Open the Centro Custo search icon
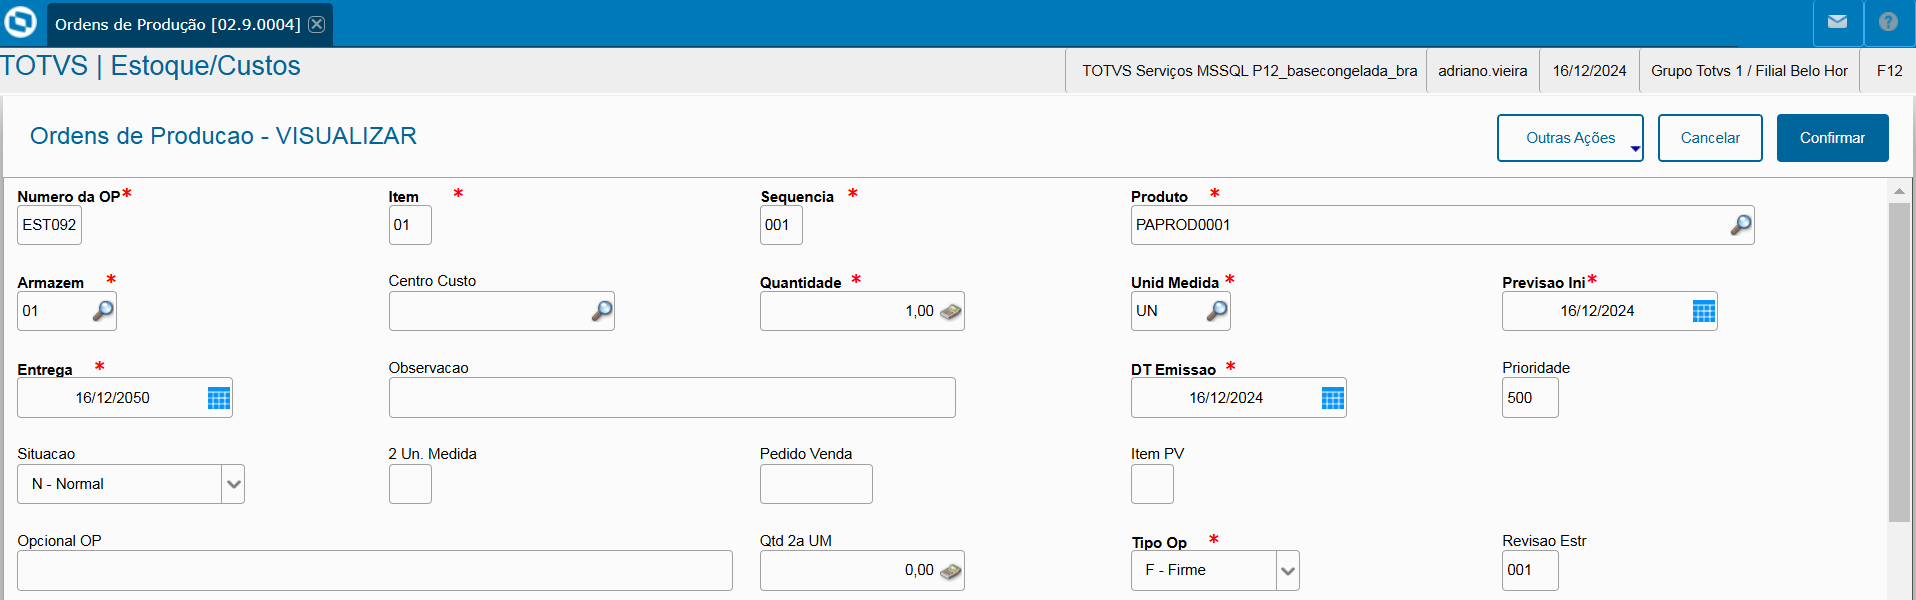This screenshot has height=600, width=1916. click(601, 311)
